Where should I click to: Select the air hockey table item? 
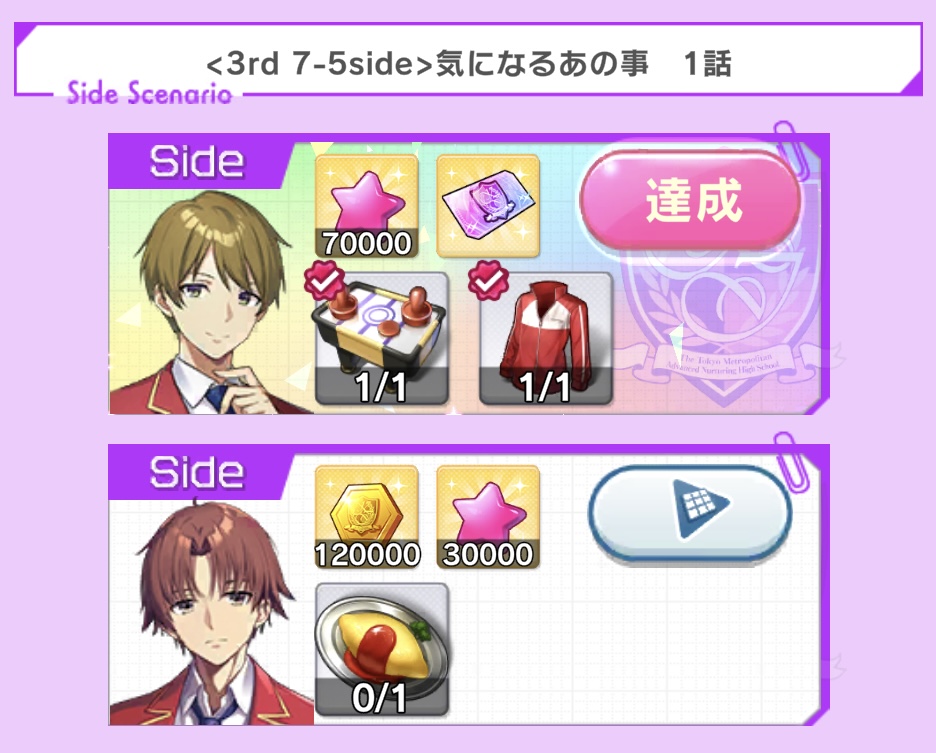click(381, 339)
